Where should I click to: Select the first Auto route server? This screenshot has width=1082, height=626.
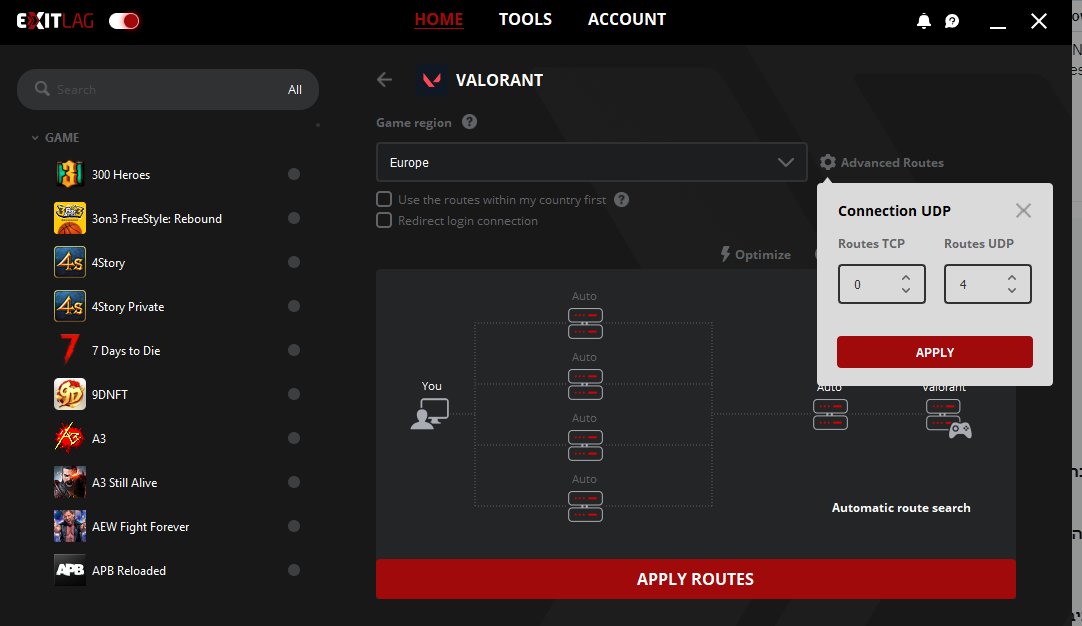click(x=585, y=323)
